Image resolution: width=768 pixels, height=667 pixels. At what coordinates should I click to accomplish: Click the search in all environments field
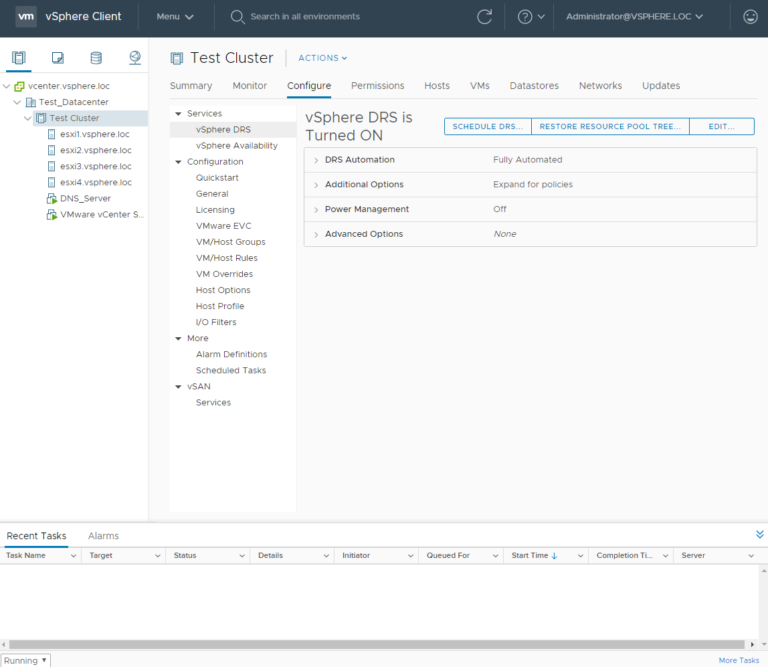pyautogui.click(x=305, y=17)
